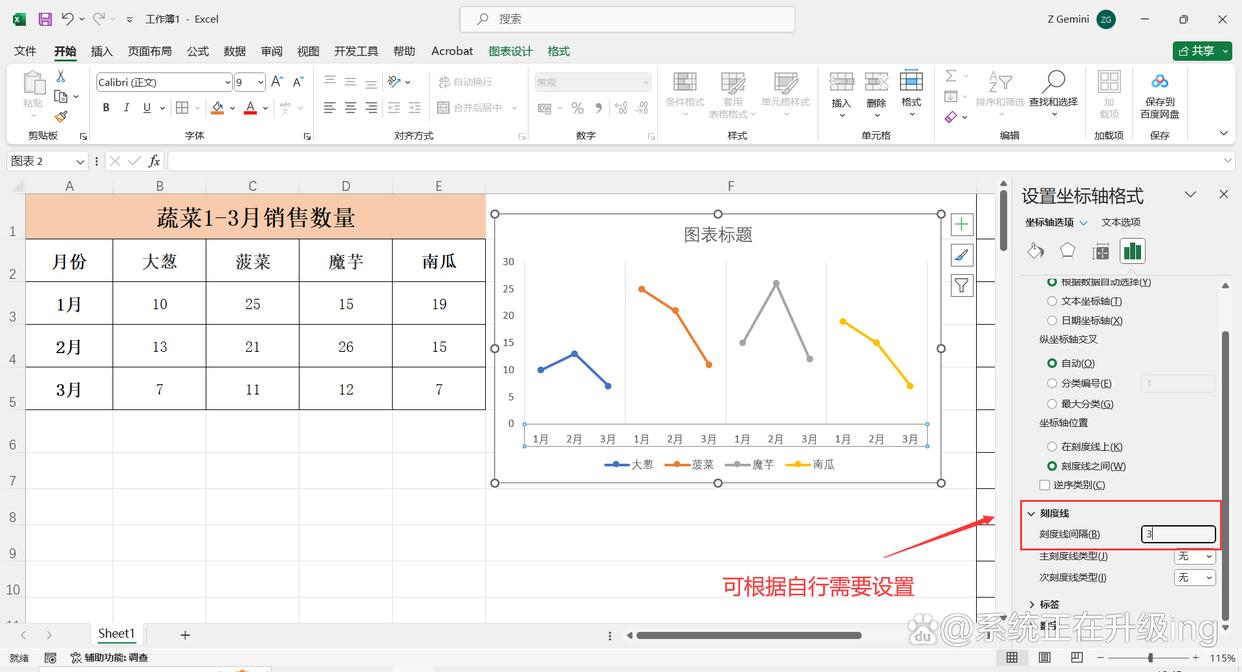Select 最大分类(G) radio option
Viewport: 1242px width, 672px height.
[1052, 404]
